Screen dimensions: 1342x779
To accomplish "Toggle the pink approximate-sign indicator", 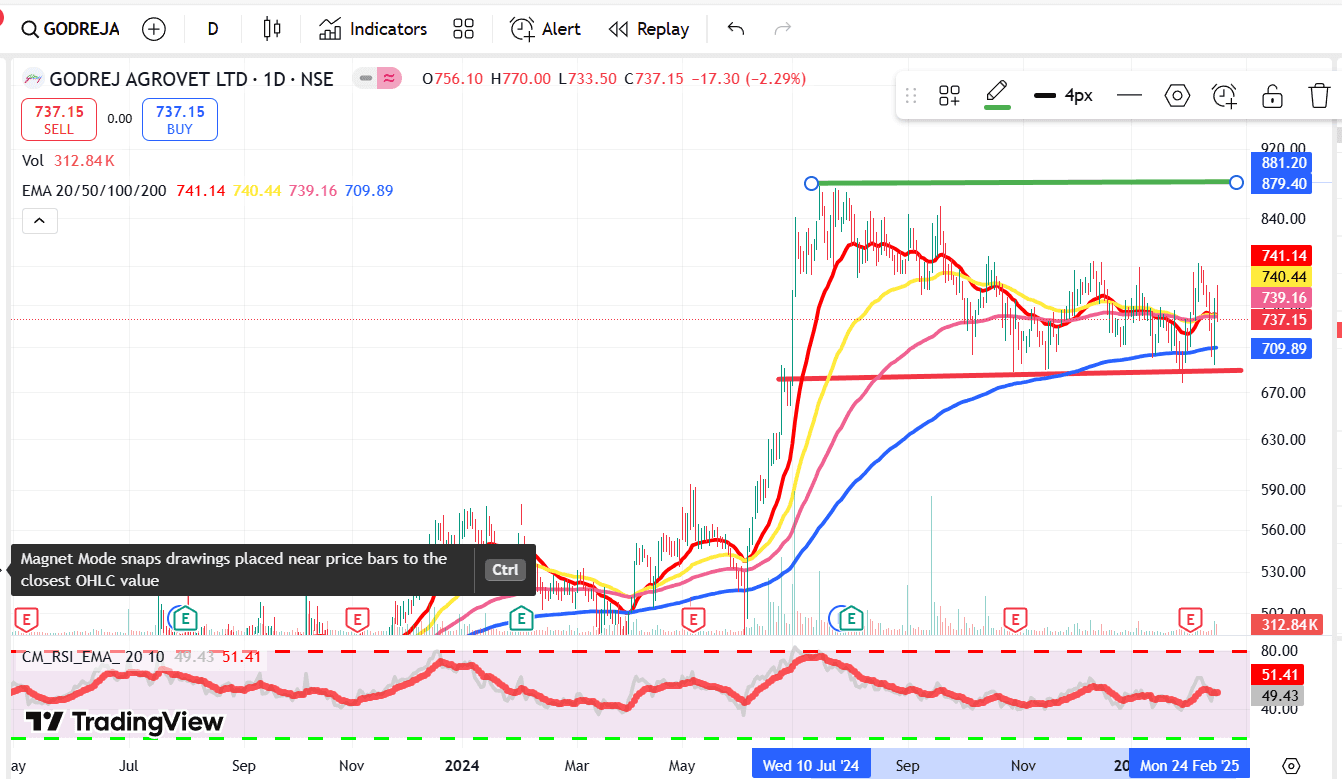I will point(389,78).
